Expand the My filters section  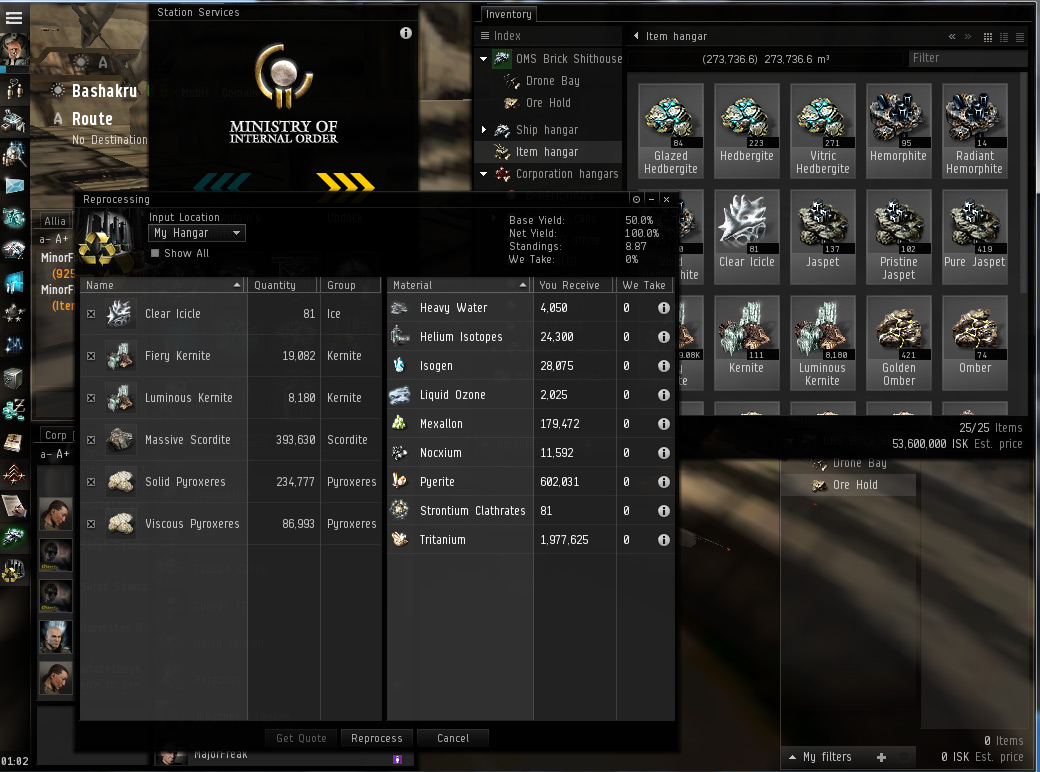[x=793, y=757]
